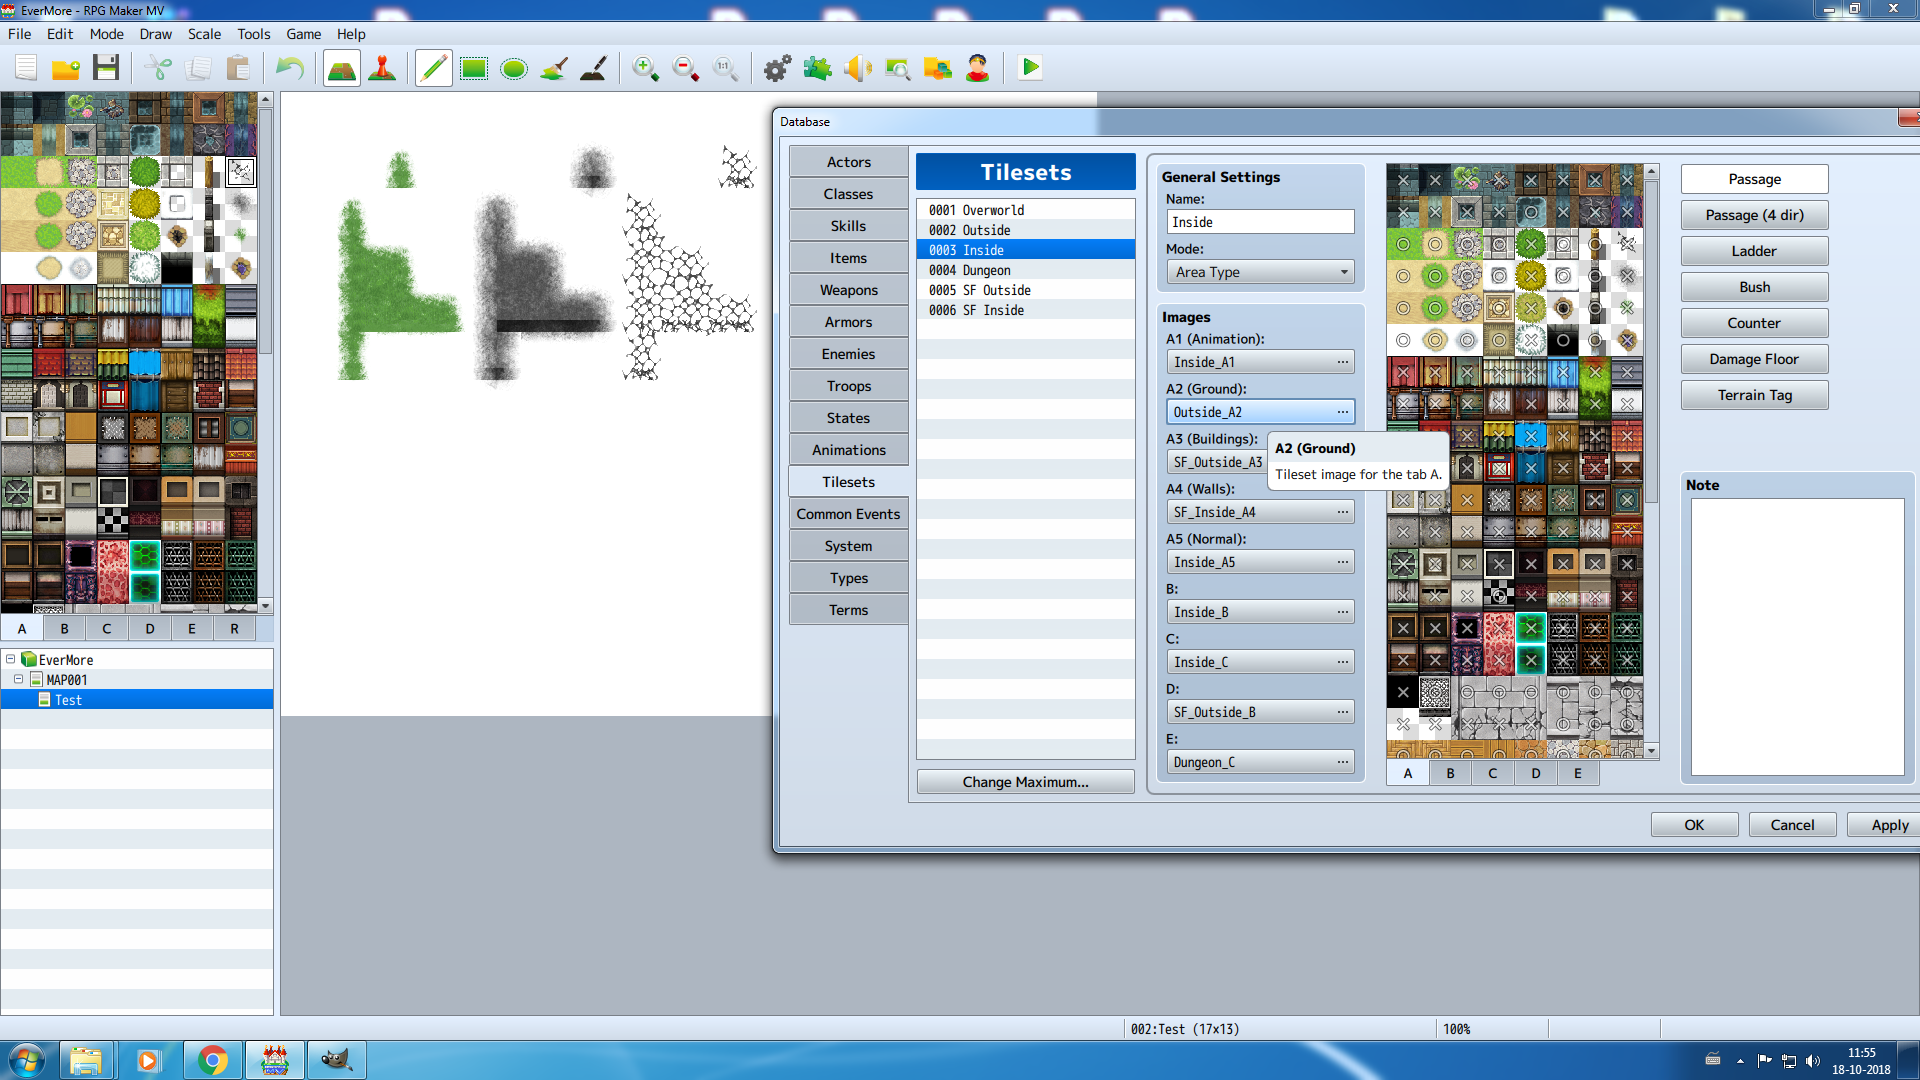This screenshot has height=1080, width=1920.
Task: Open the Mode dropdown showing Area Type
Action: pos(1260,272)
